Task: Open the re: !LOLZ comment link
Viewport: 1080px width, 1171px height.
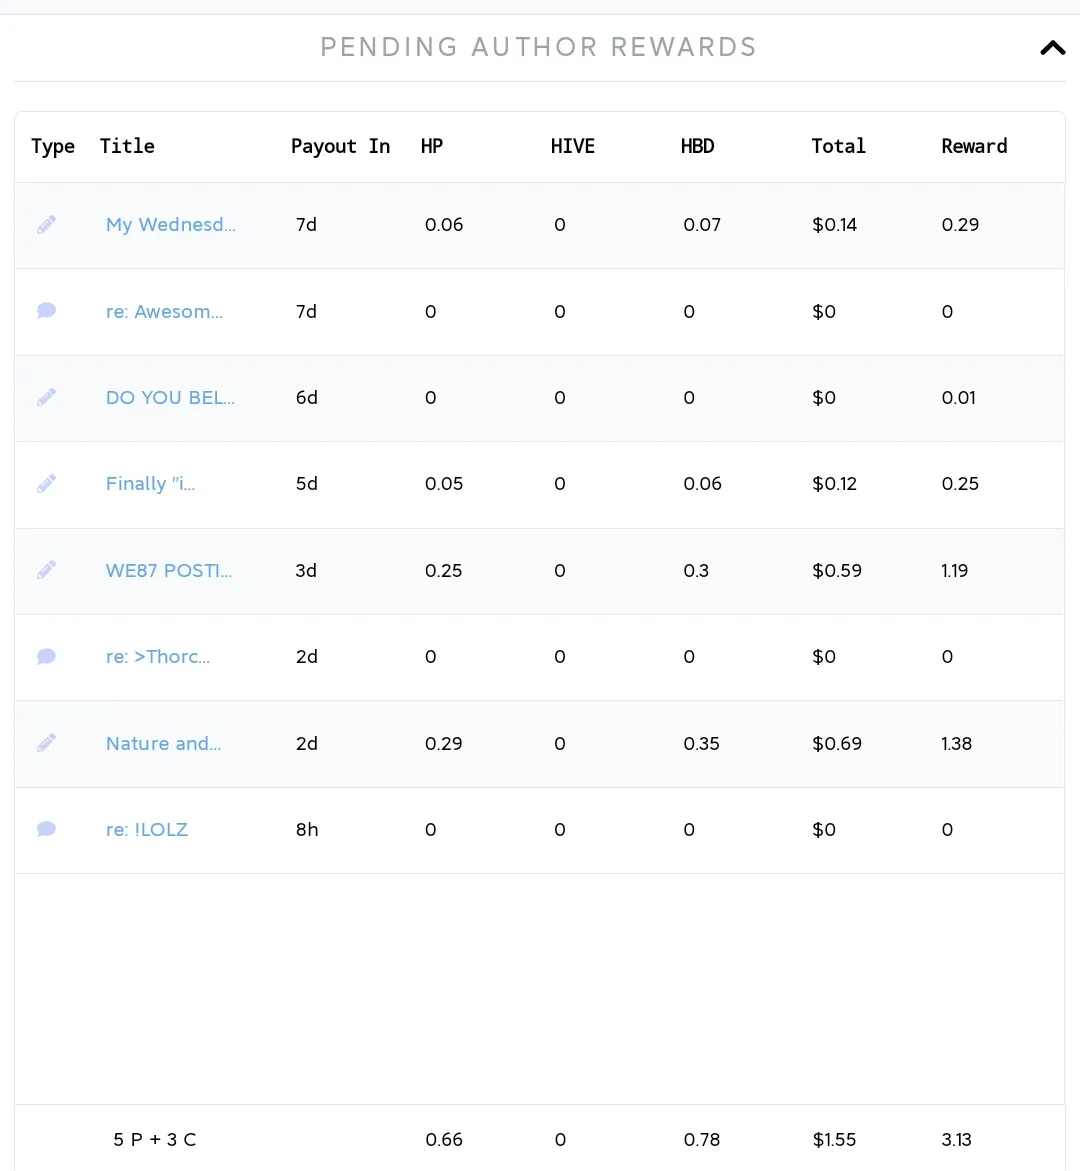Action: tap(146, 830)
